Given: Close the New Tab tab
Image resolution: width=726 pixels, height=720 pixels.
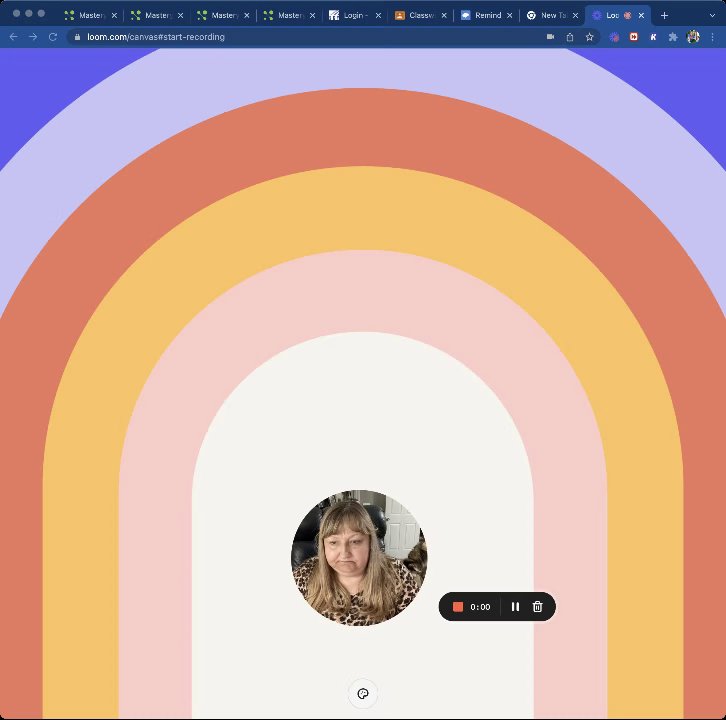Looking at the screenshot, I should [576, 15].
